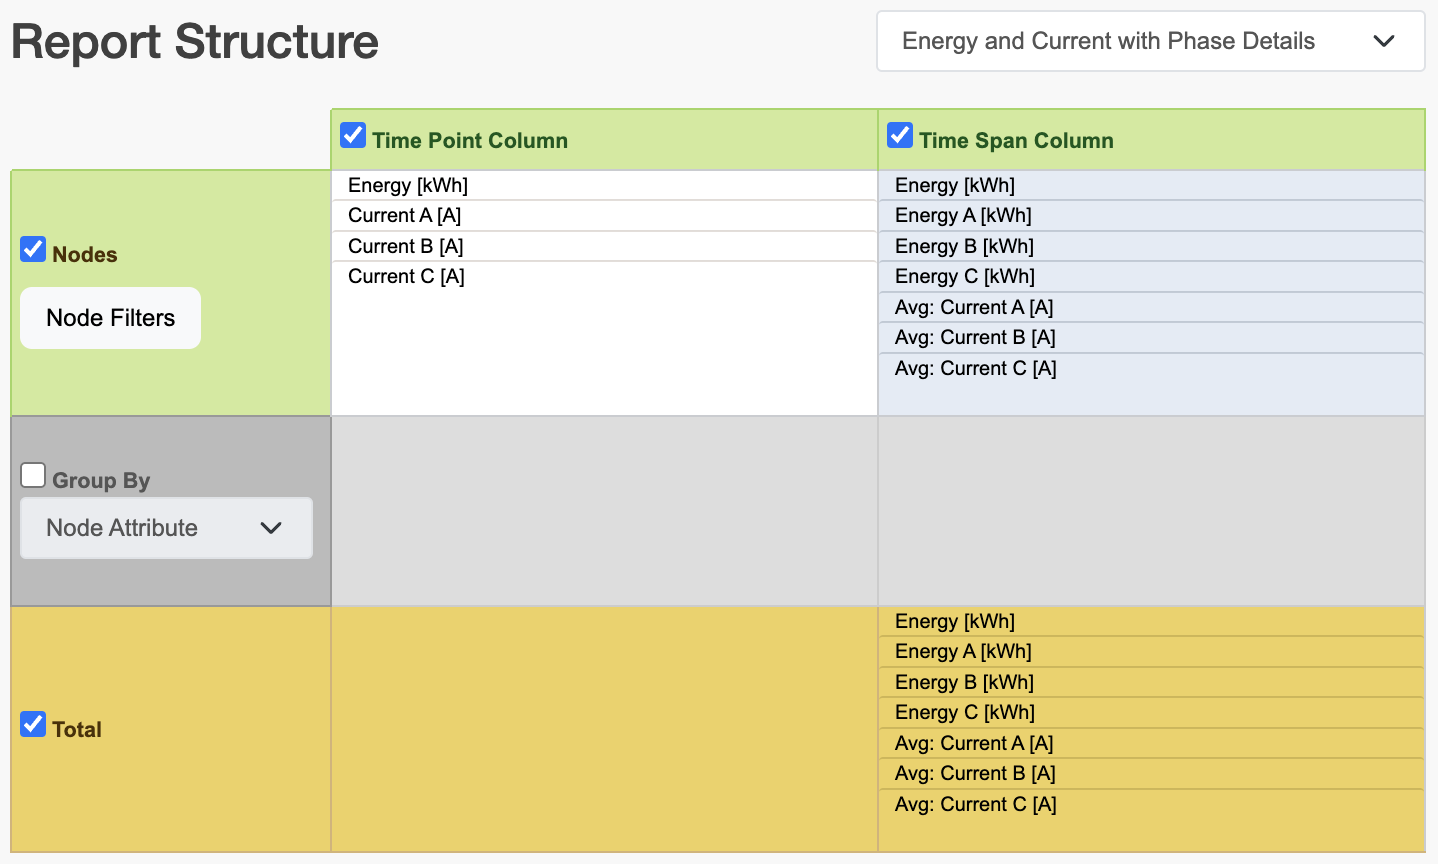Expand the Node Attribute dropdown

pos(166,528)
